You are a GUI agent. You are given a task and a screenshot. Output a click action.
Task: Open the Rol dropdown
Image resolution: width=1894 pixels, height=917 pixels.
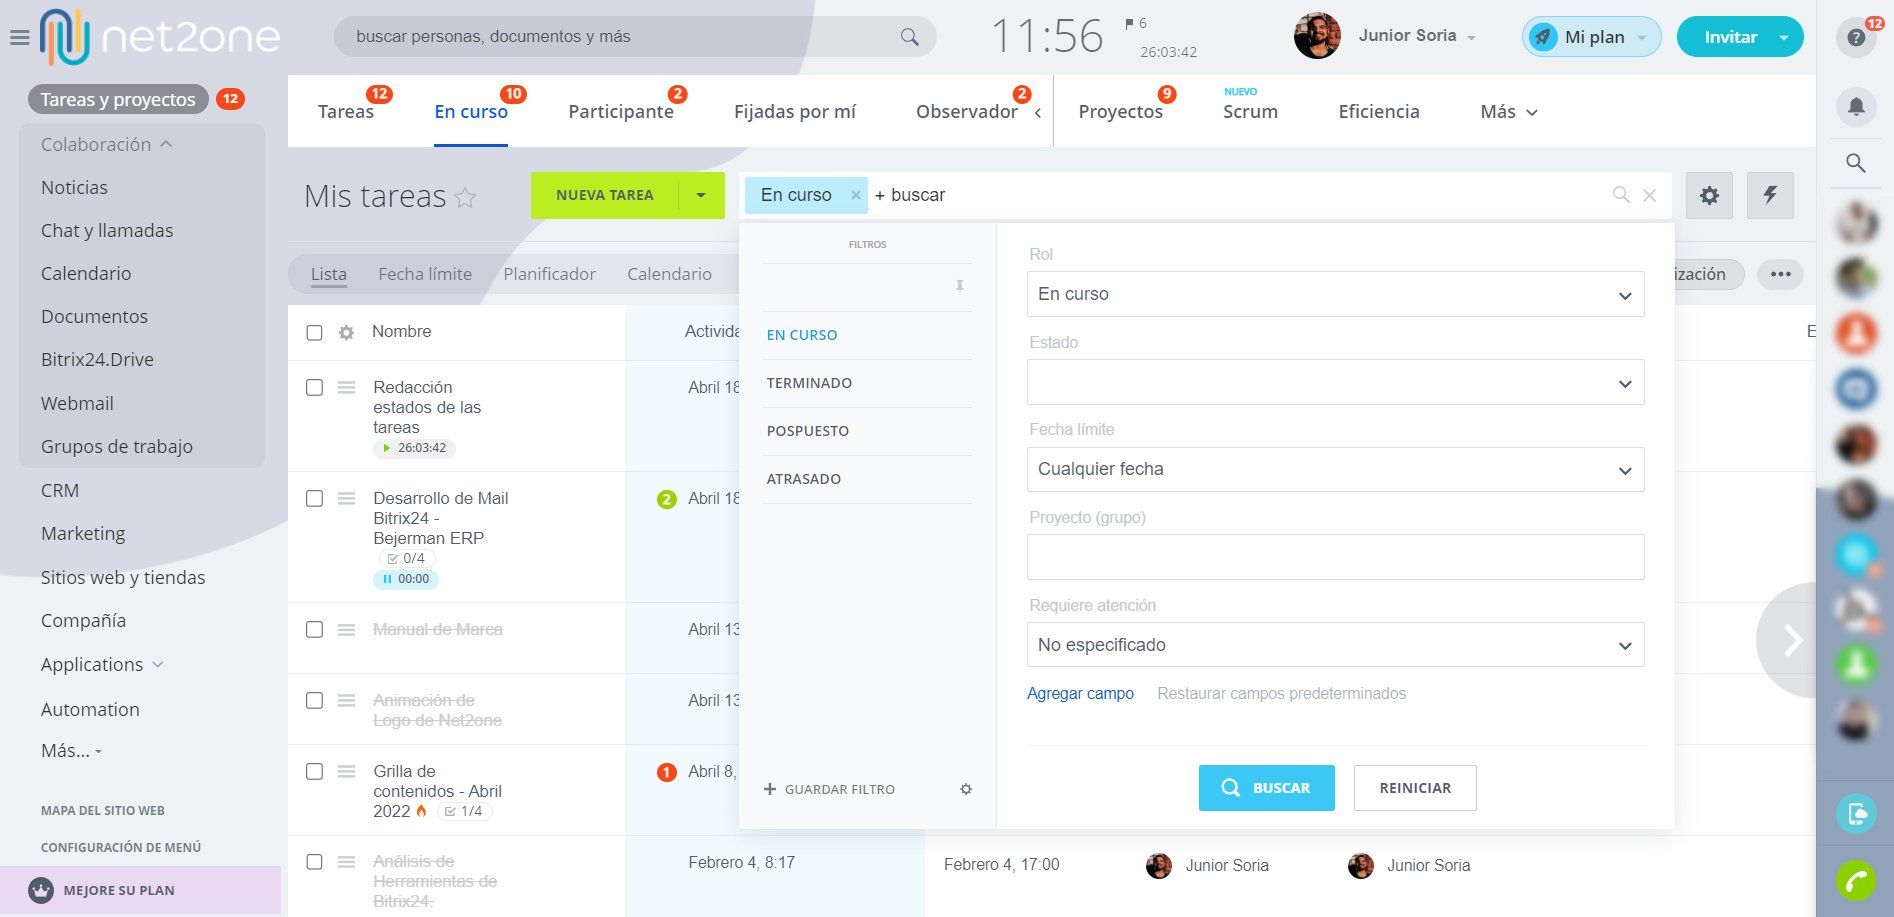(1335, 294)
